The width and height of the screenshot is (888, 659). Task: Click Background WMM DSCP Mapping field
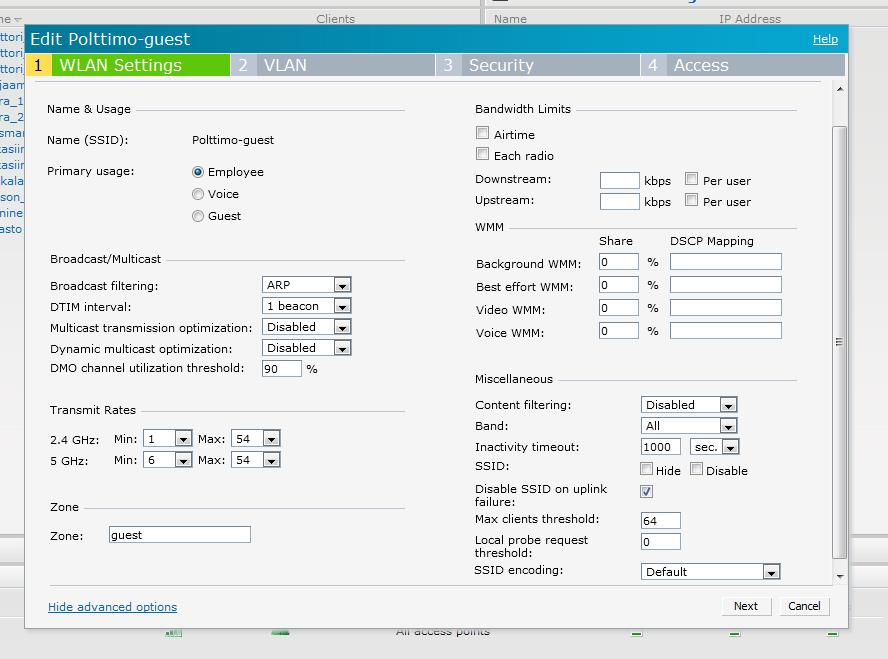[726, 262]
